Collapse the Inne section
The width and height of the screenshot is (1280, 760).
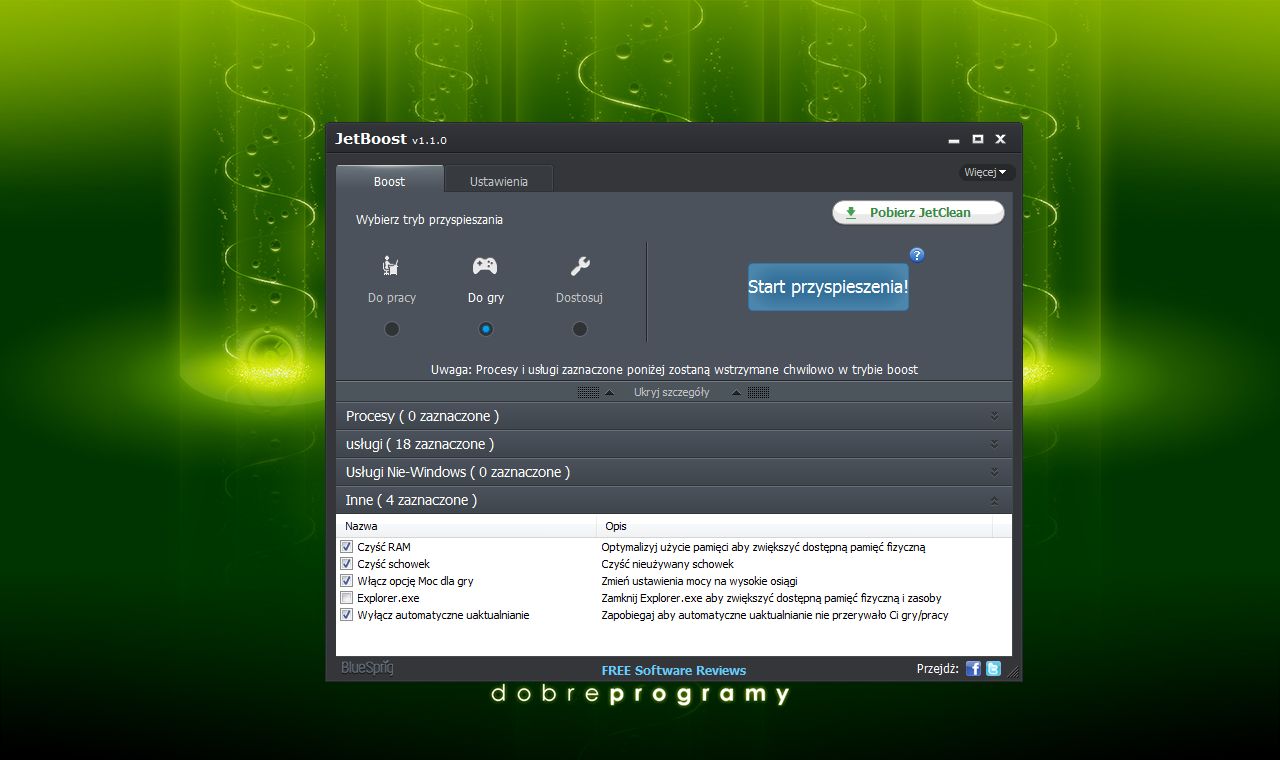pyautogui.click(x=674, y=500)
